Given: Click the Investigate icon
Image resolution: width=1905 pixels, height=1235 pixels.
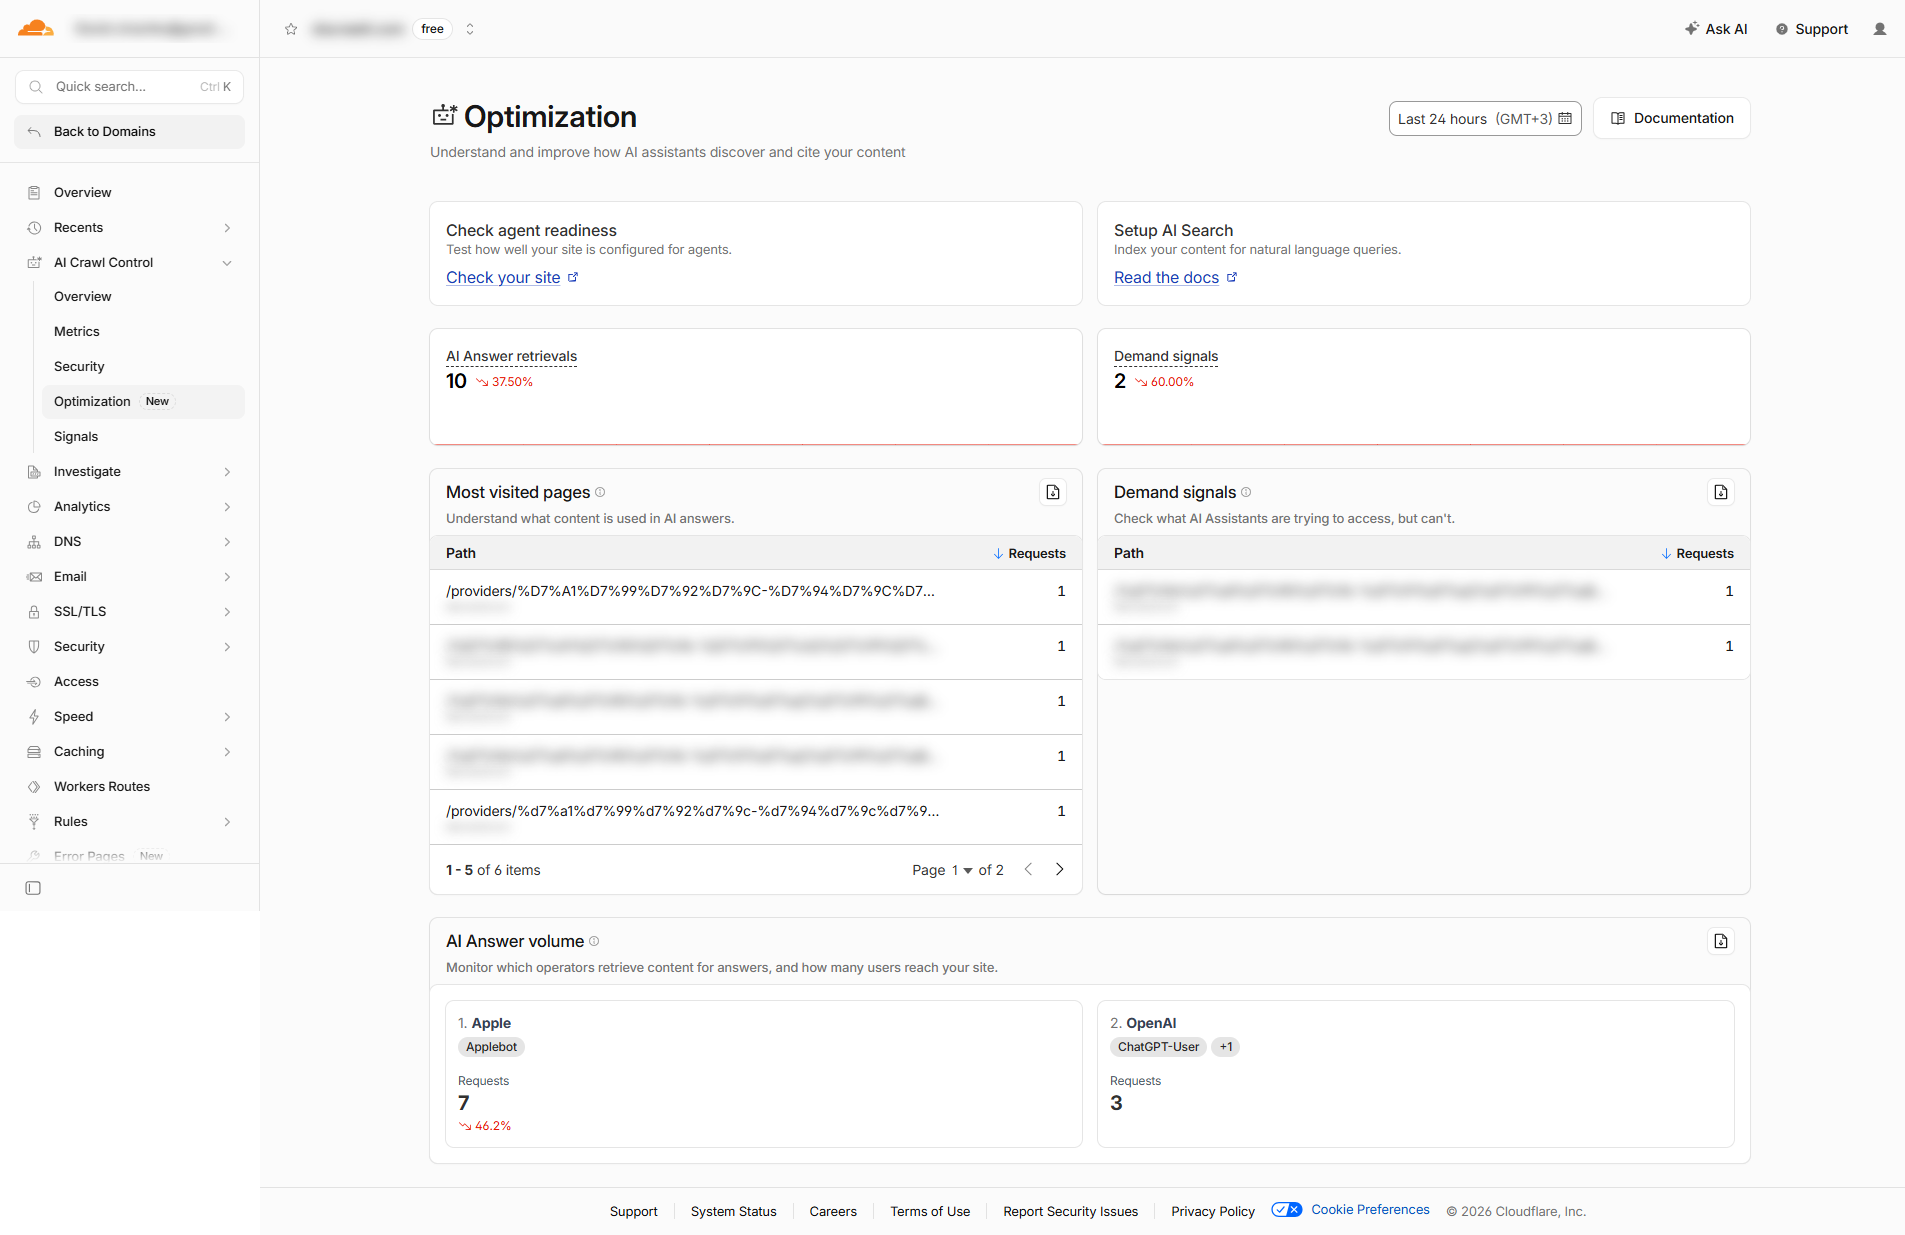Looking at the screenshot, I should (34, 472).
